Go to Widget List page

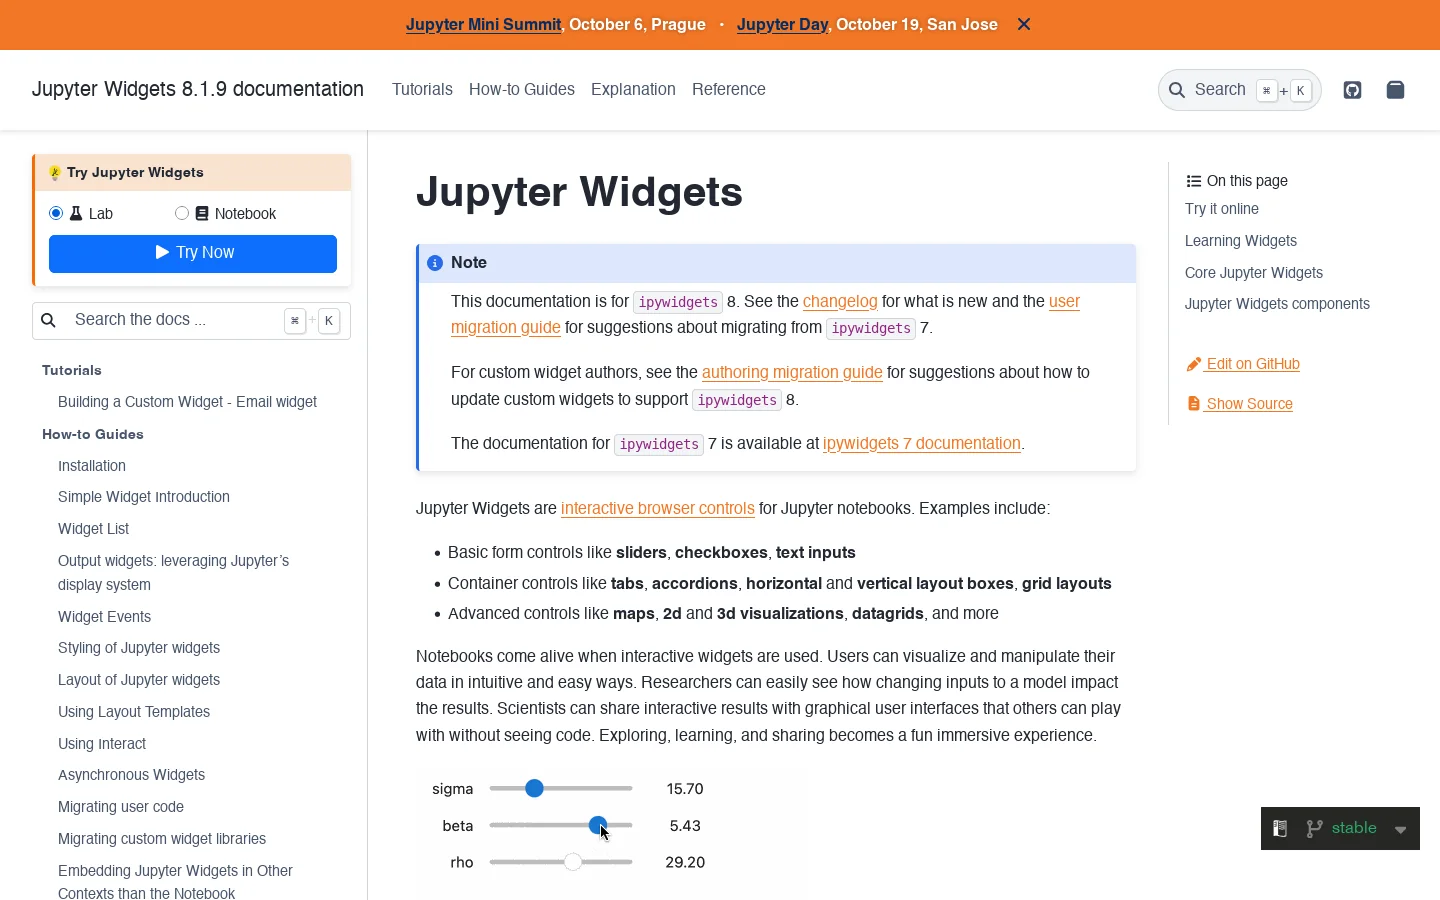(93, 529)
